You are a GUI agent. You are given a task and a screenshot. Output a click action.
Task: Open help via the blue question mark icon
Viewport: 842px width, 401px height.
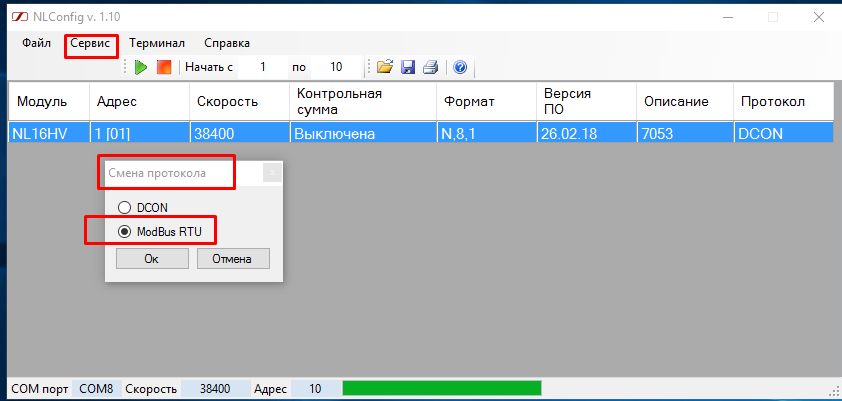(460, 68)
